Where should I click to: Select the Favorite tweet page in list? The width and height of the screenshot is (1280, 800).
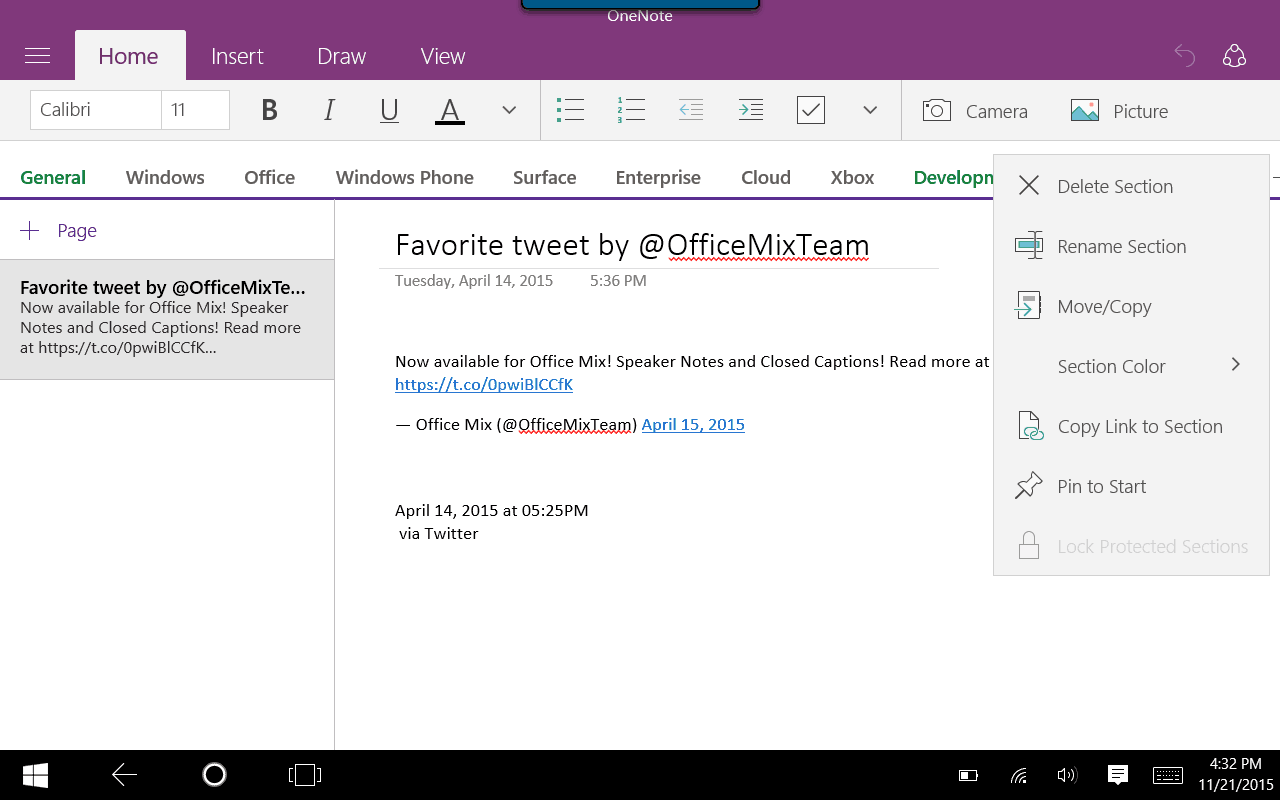tap(167, 319)
